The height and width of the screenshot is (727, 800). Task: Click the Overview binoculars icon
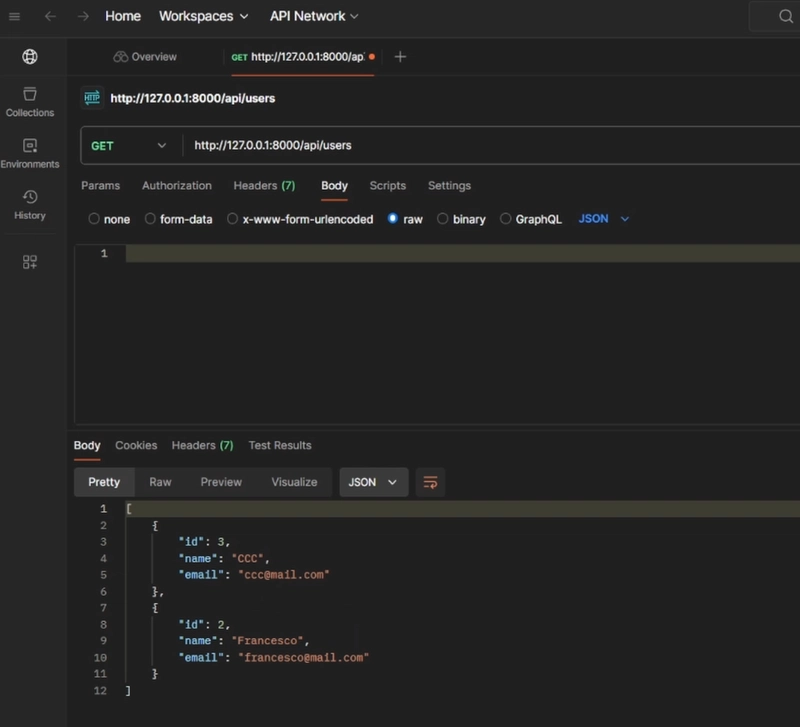click(120, 57)
